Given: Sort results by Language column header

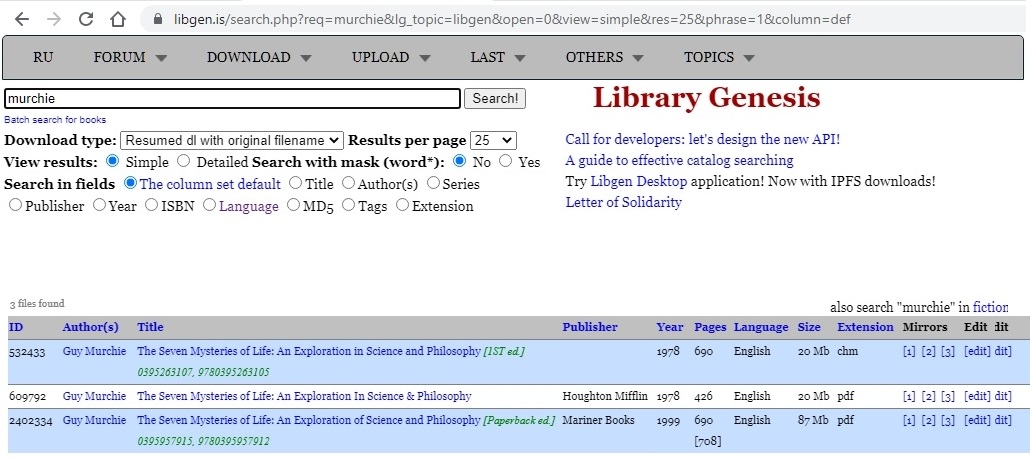Looking at the screenshot, I should [761, 327].
